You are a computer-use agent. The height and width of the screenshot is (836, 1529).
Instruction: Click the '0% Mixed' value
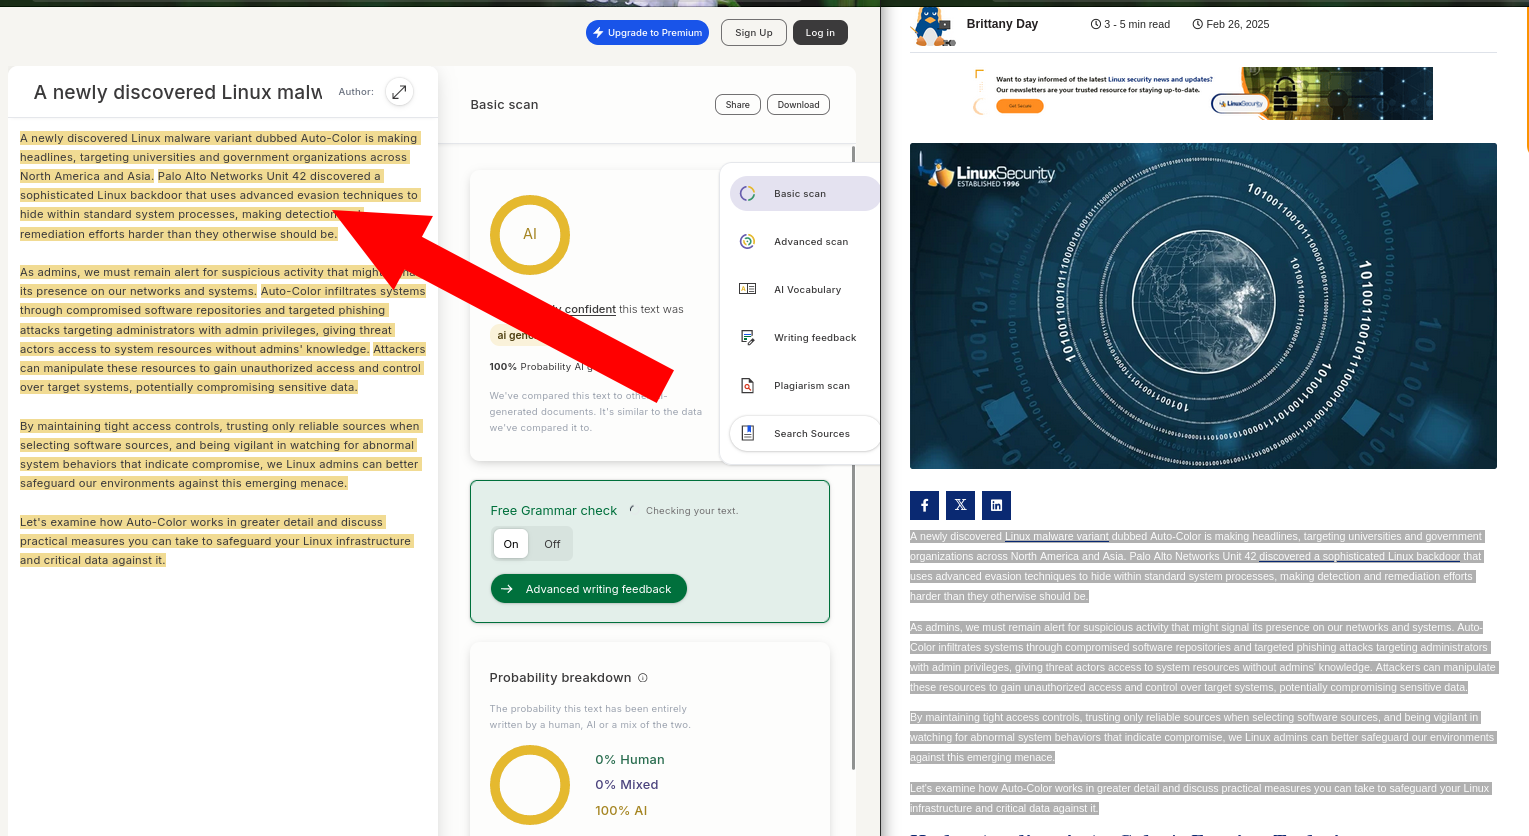(627, 785)
